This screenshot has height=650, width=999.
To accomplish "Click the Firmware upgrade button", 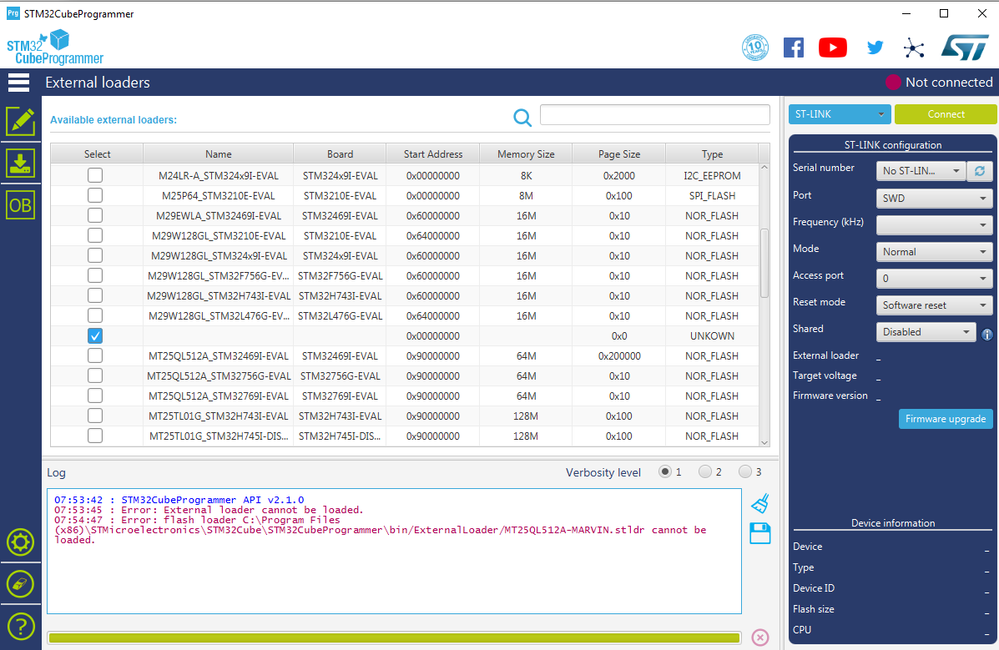I will (945, 419).
